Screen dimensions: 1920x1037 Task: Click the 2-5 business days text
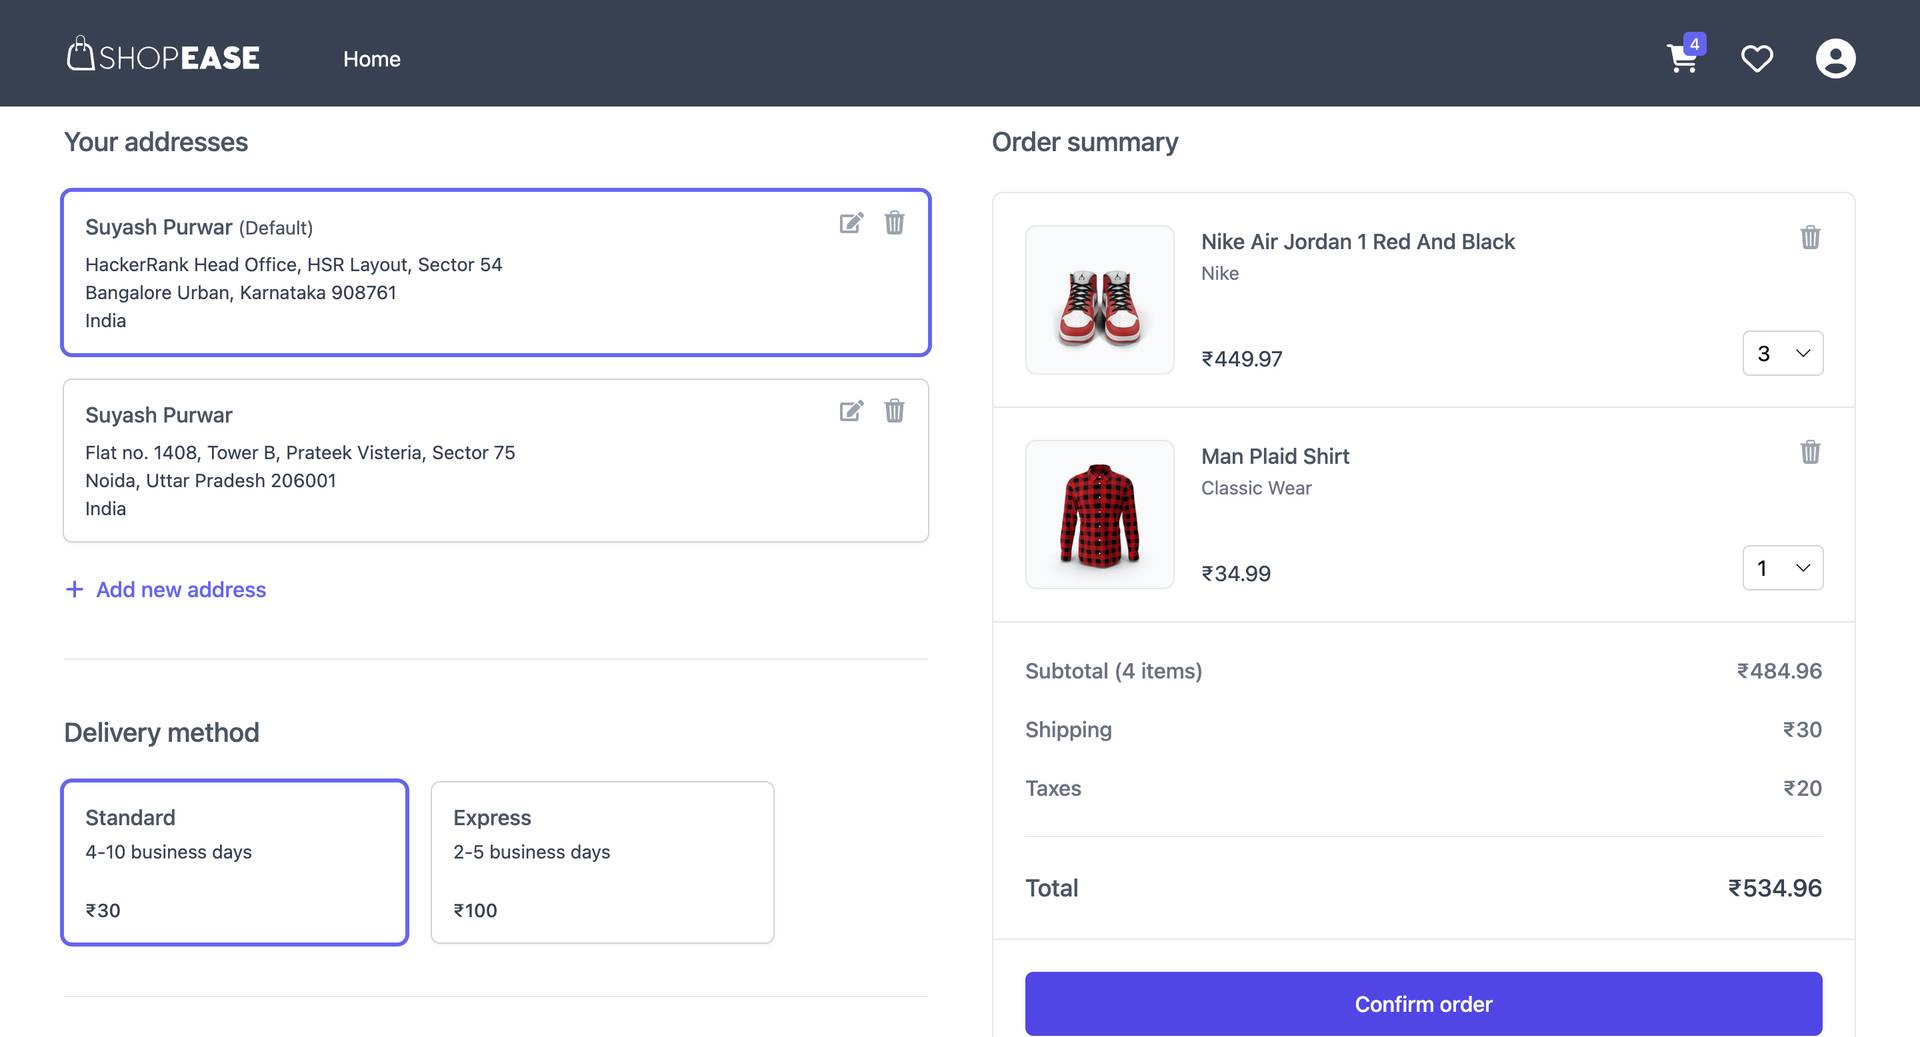coord(531,852)
